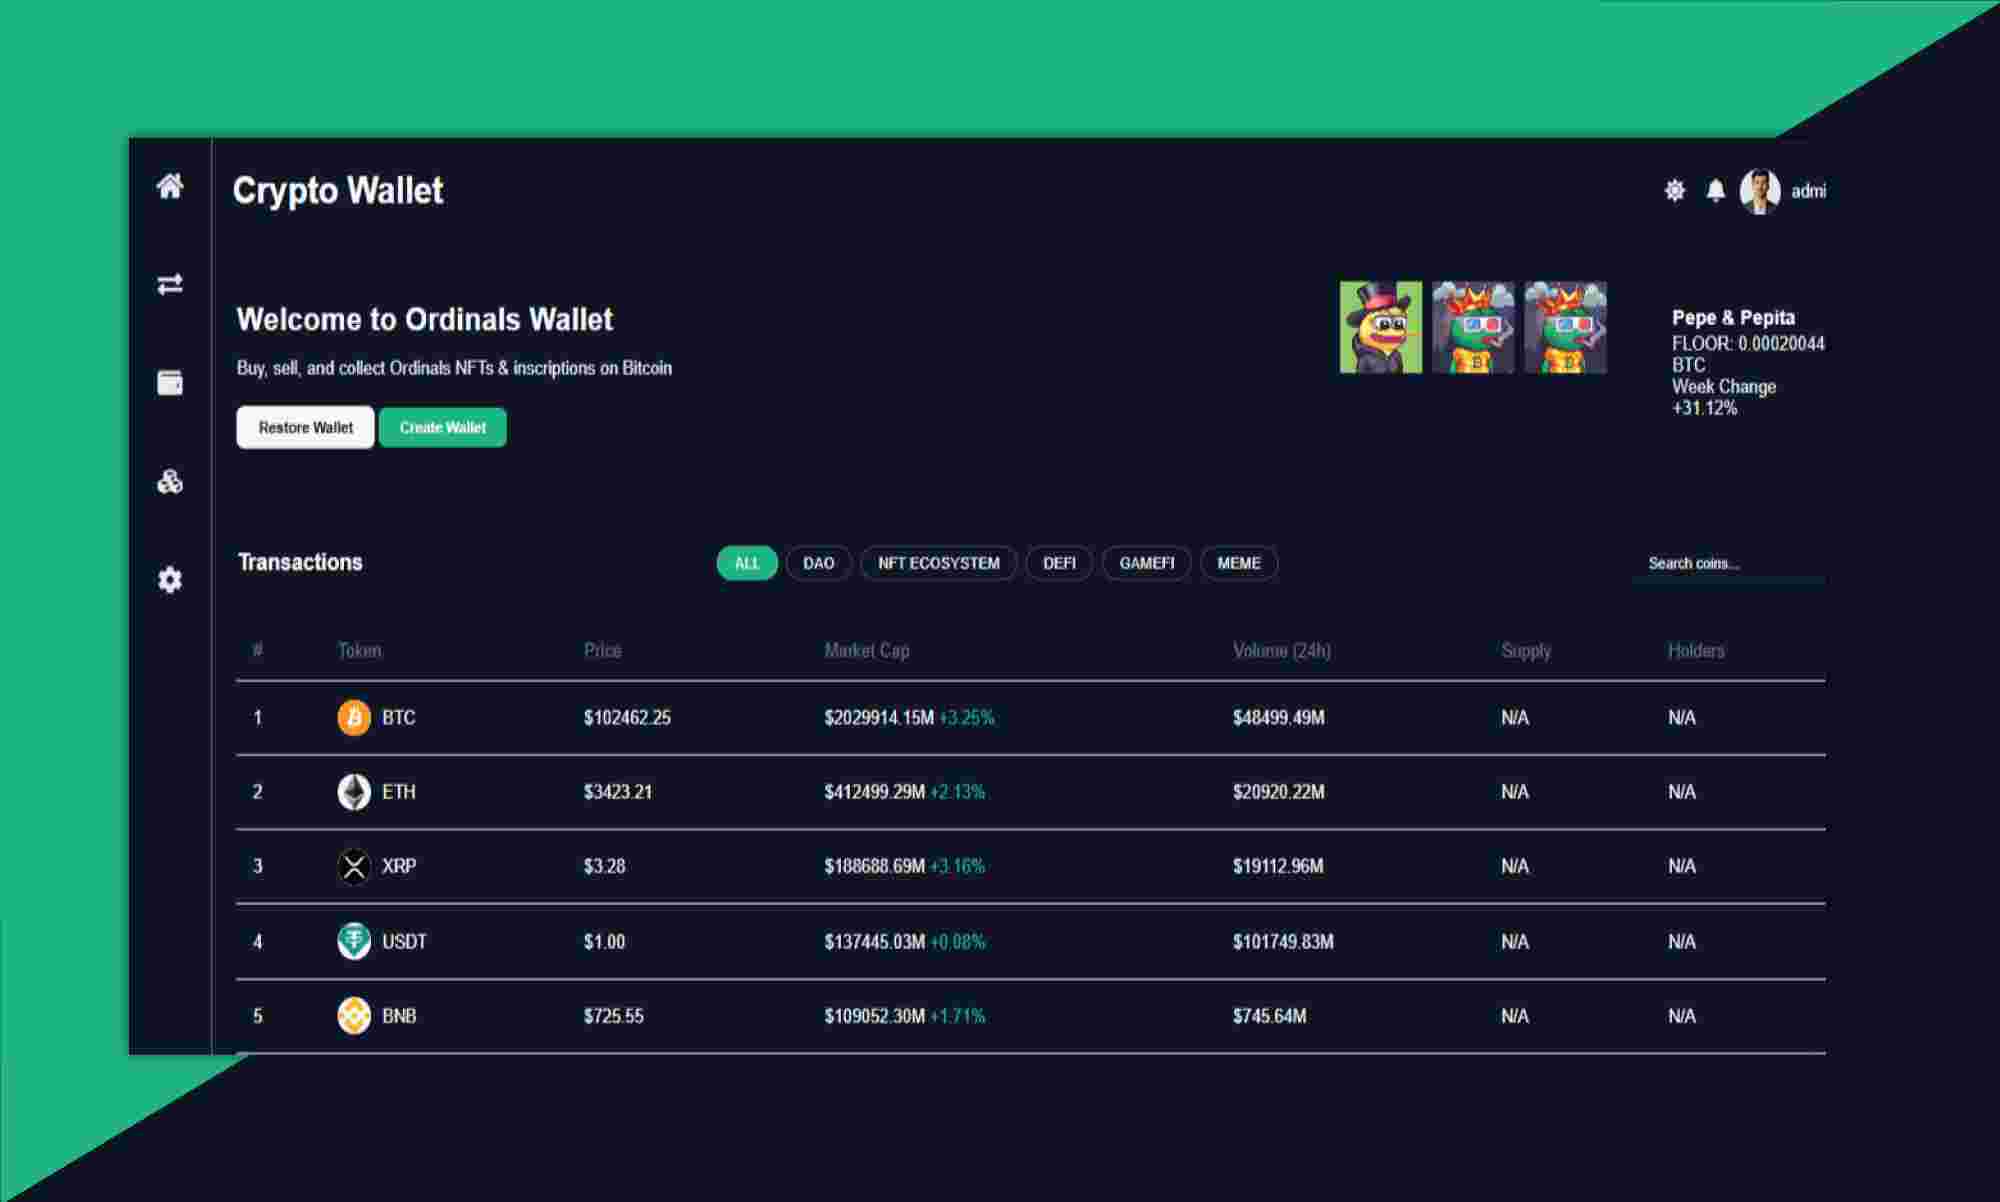The width and height of the screenshot is (2000, 1202).
Task: Click the BTC price $102462.25
Action: point(627,717)
